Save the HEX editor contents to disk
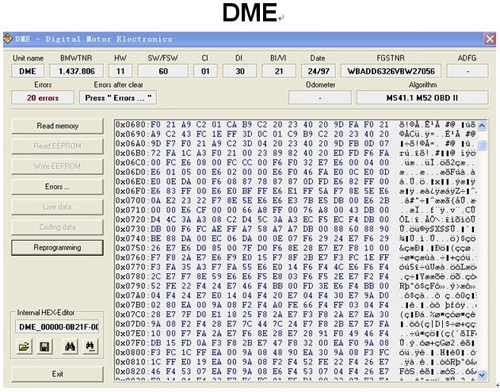Viewport: 500px width, 392px height. click(x=45, y=347)
